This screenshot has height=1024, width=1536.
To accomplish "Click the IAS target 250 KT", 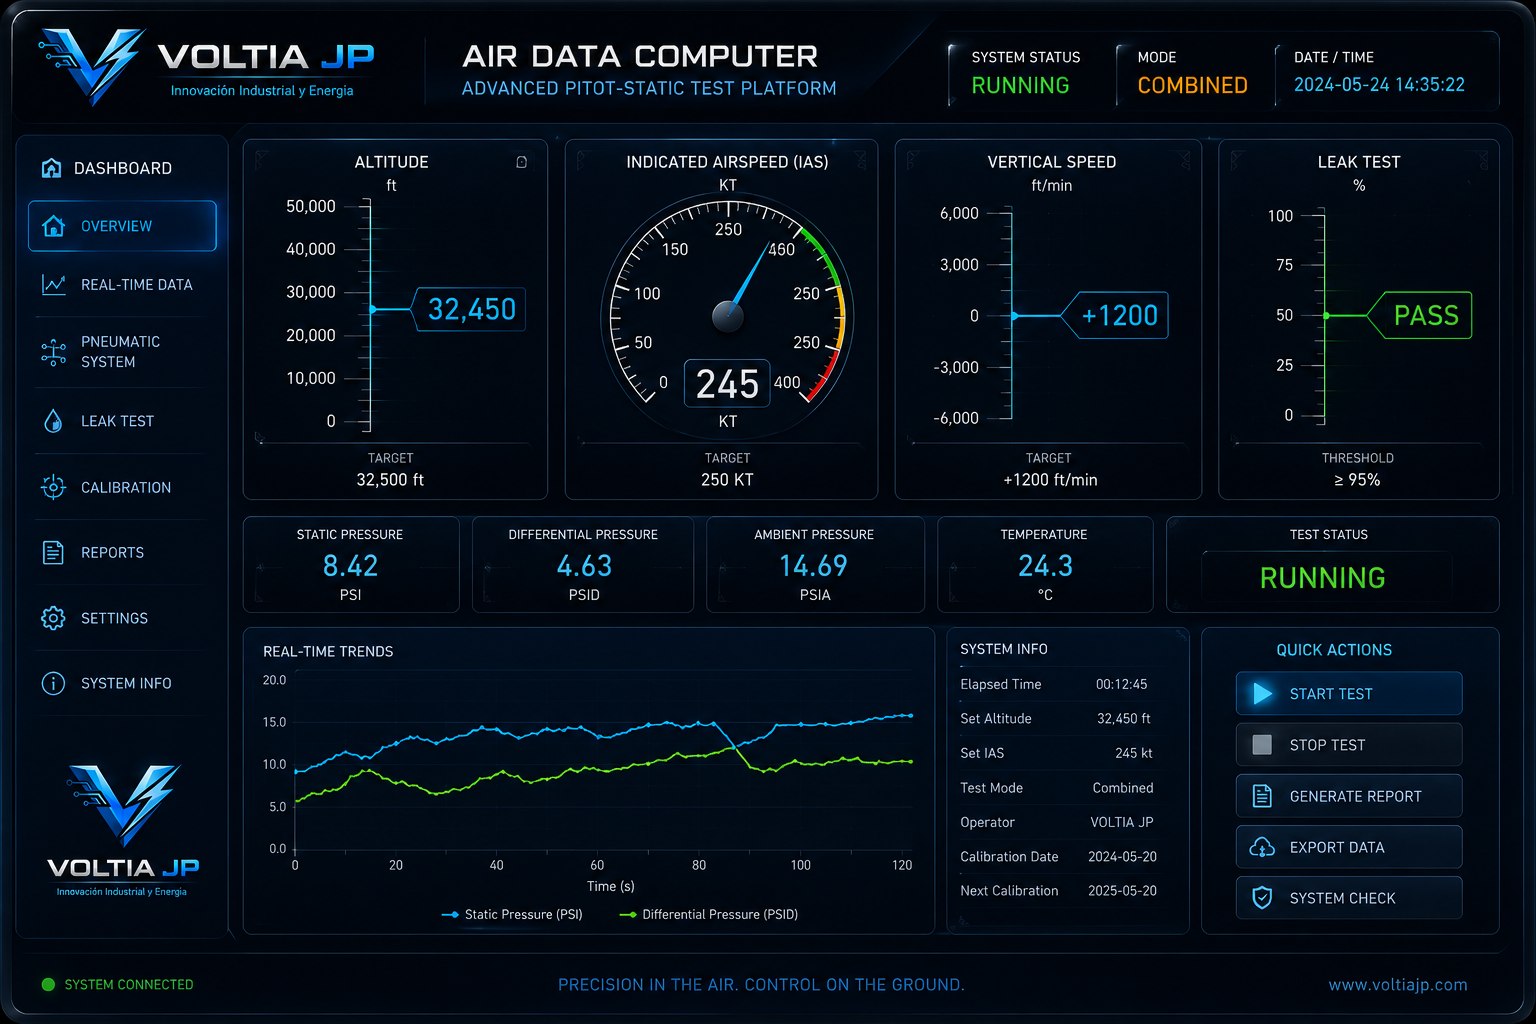I will pos(727,480).
